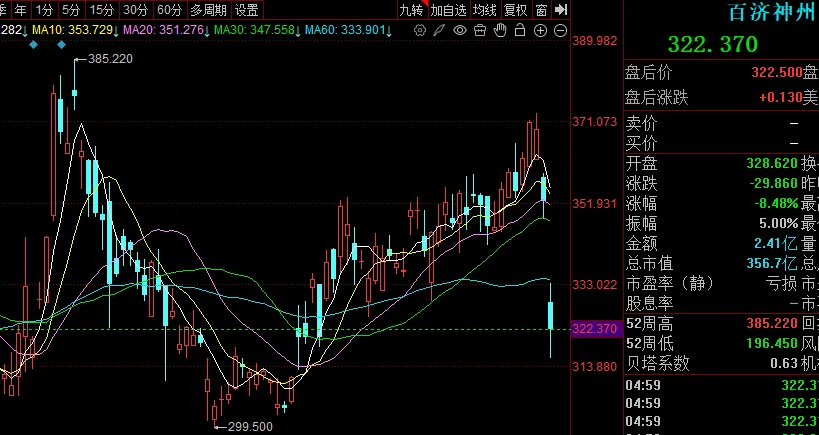Click the second blue diamond event marker
Image resolution: width=819 pixels, height=435 pixels.
(61, 45)
